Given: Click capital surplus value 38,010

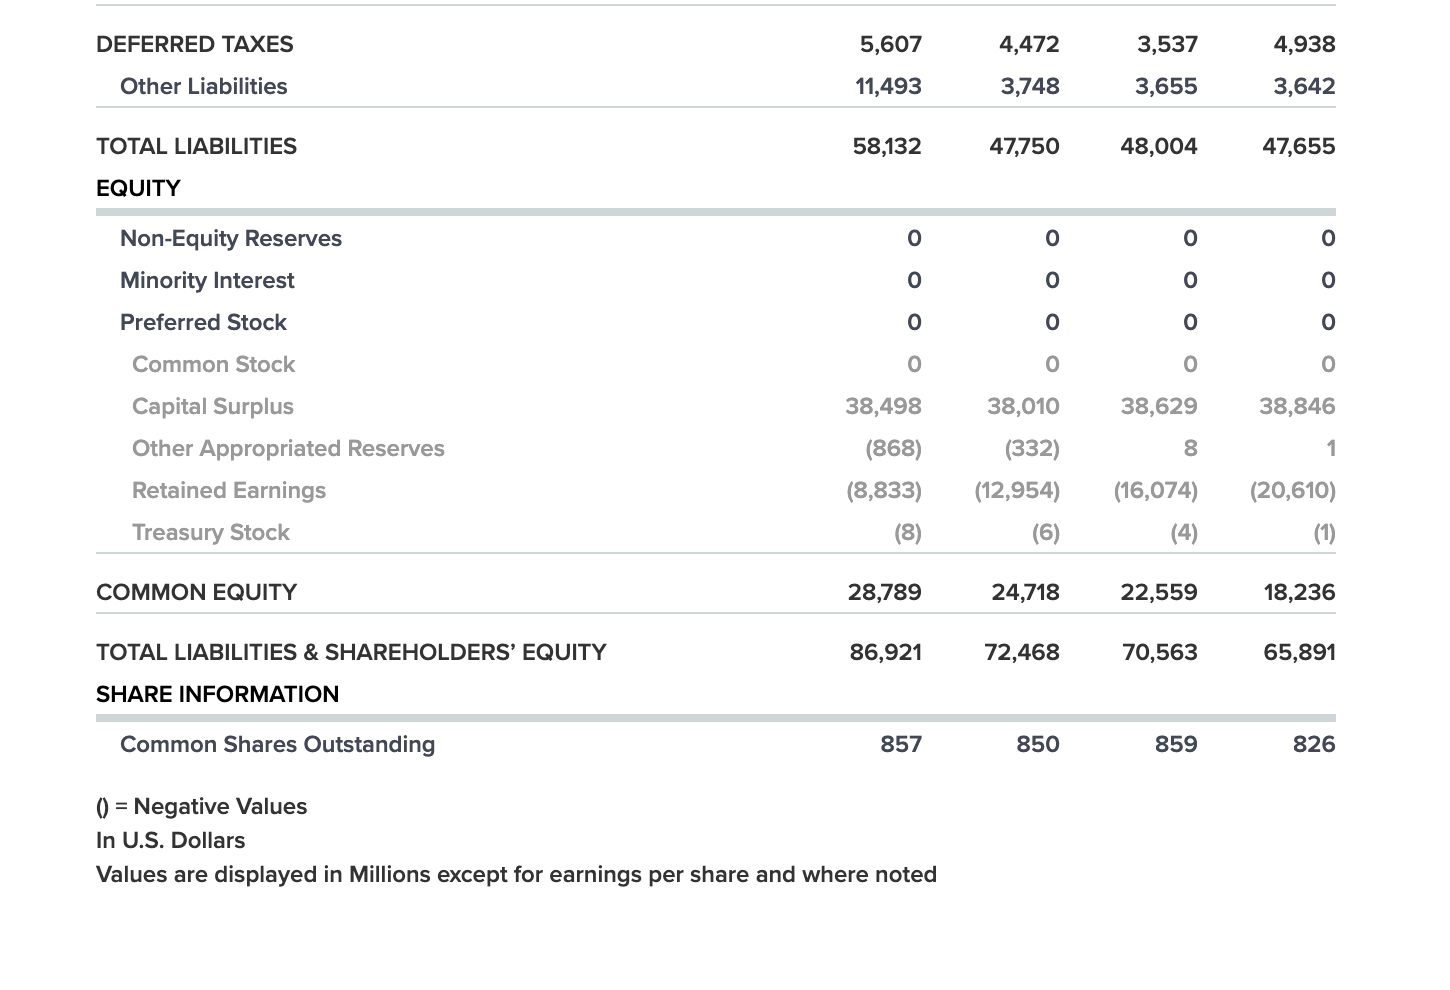Looking at the screenshot, I should [x=1024, y=406].
